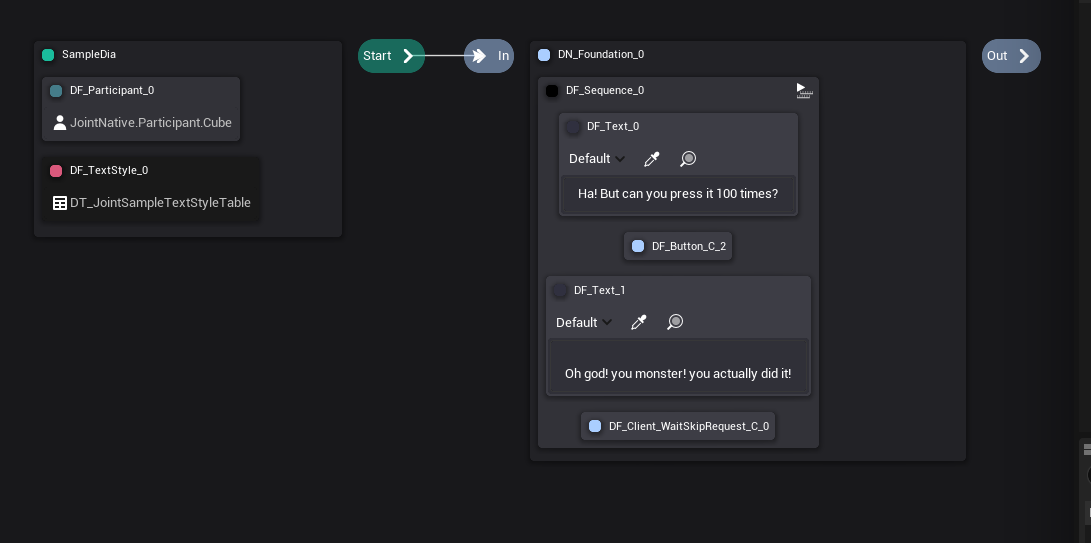This screenshot has width=1091, height=543.
Task: Click the person icon beside JointNative.Participant.Cube
Action: [60, 123]
